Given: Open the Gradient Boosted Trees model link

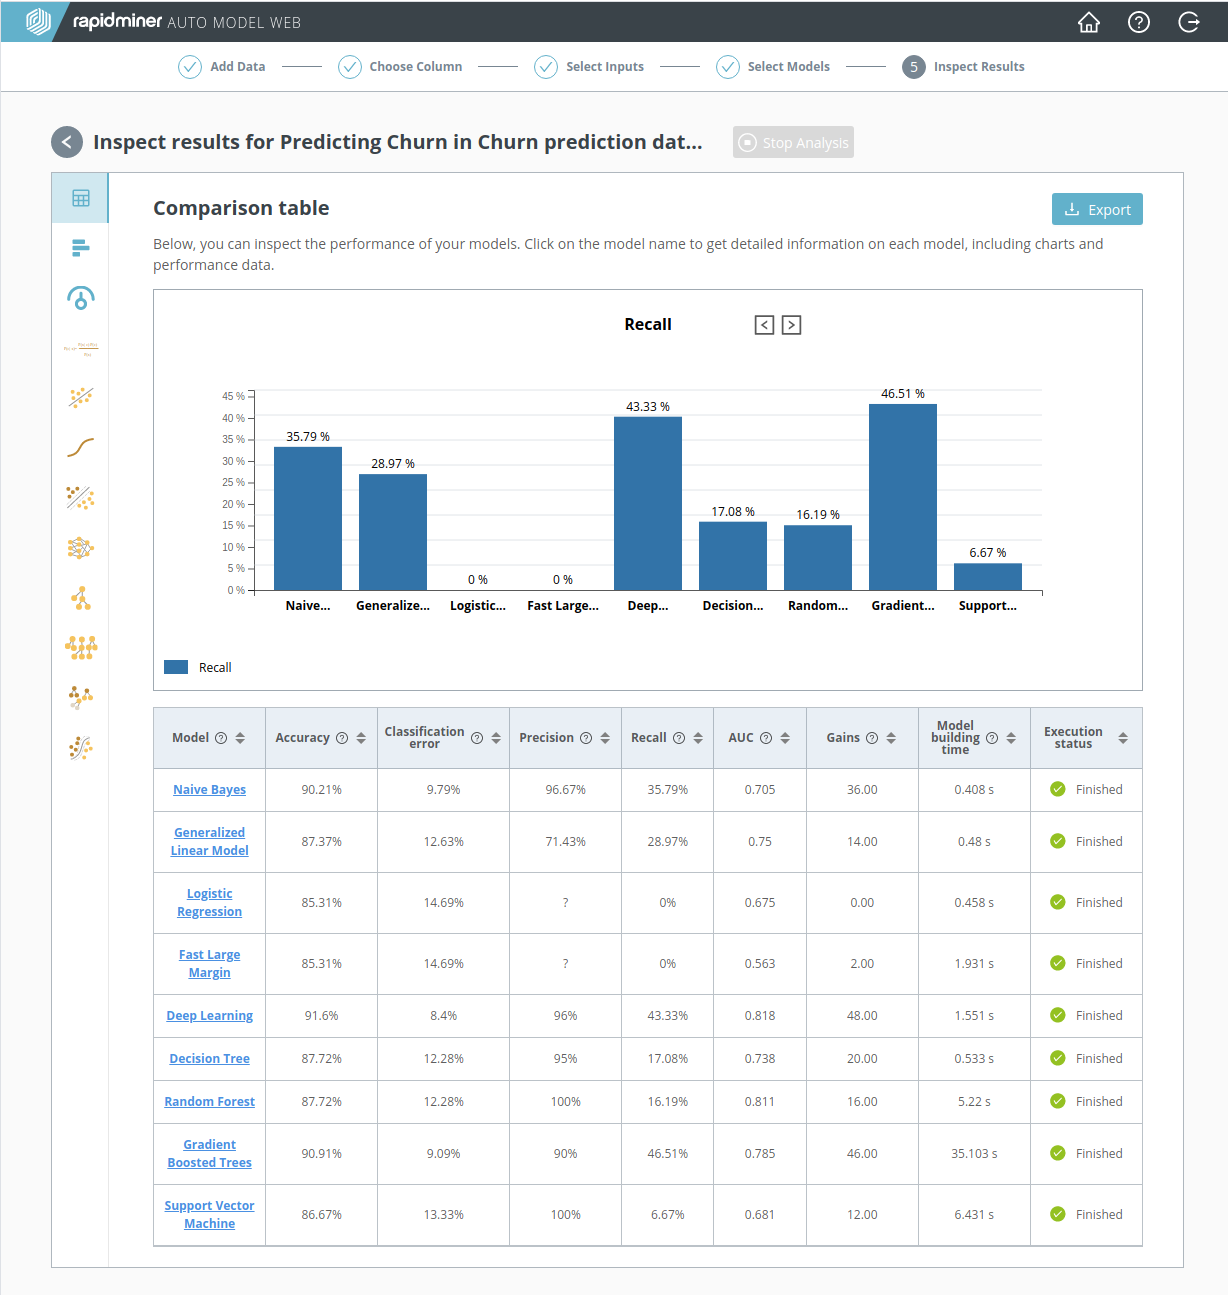Looking at the screenshot, I should point(210,1153).
